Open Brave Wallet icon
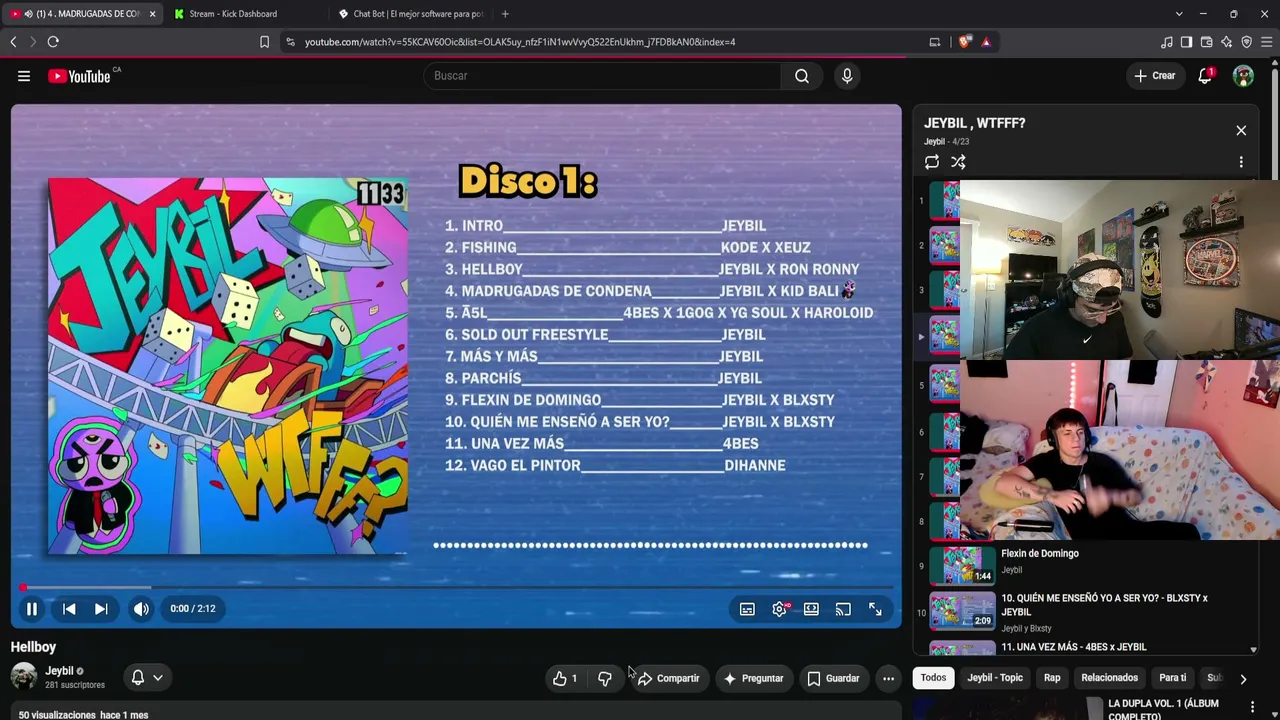 click(1206, 42)
